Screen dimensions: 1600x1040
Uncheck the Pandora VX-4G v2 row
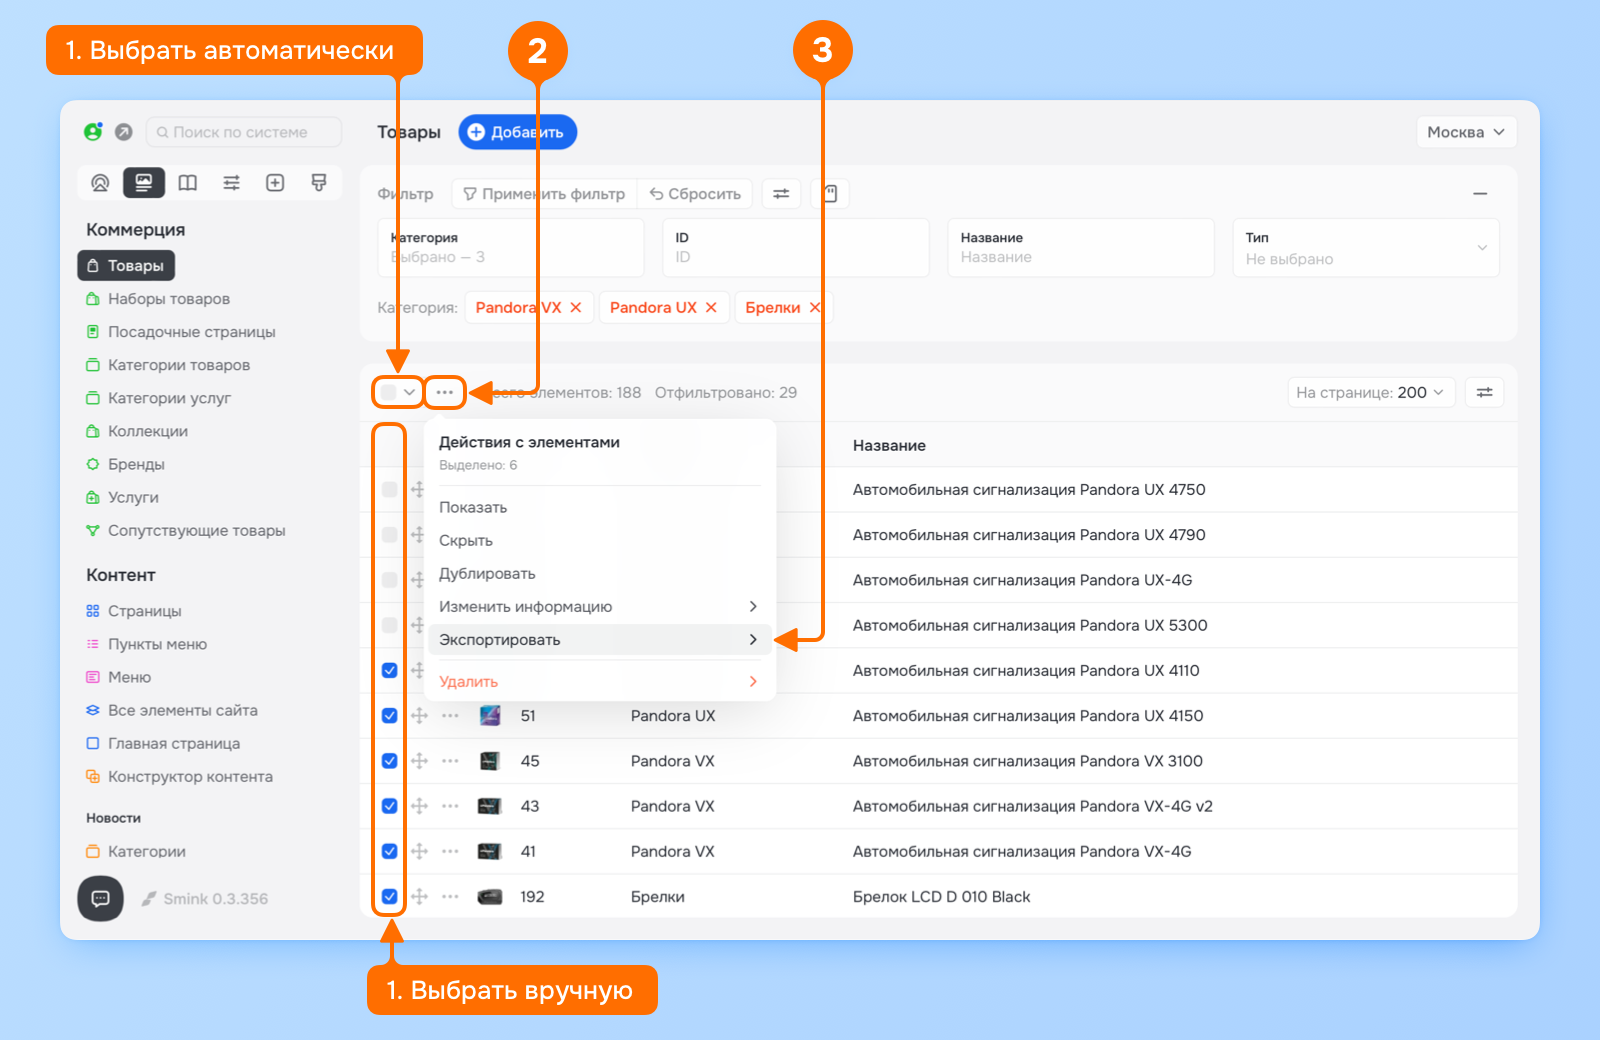(x=390, y=806)
